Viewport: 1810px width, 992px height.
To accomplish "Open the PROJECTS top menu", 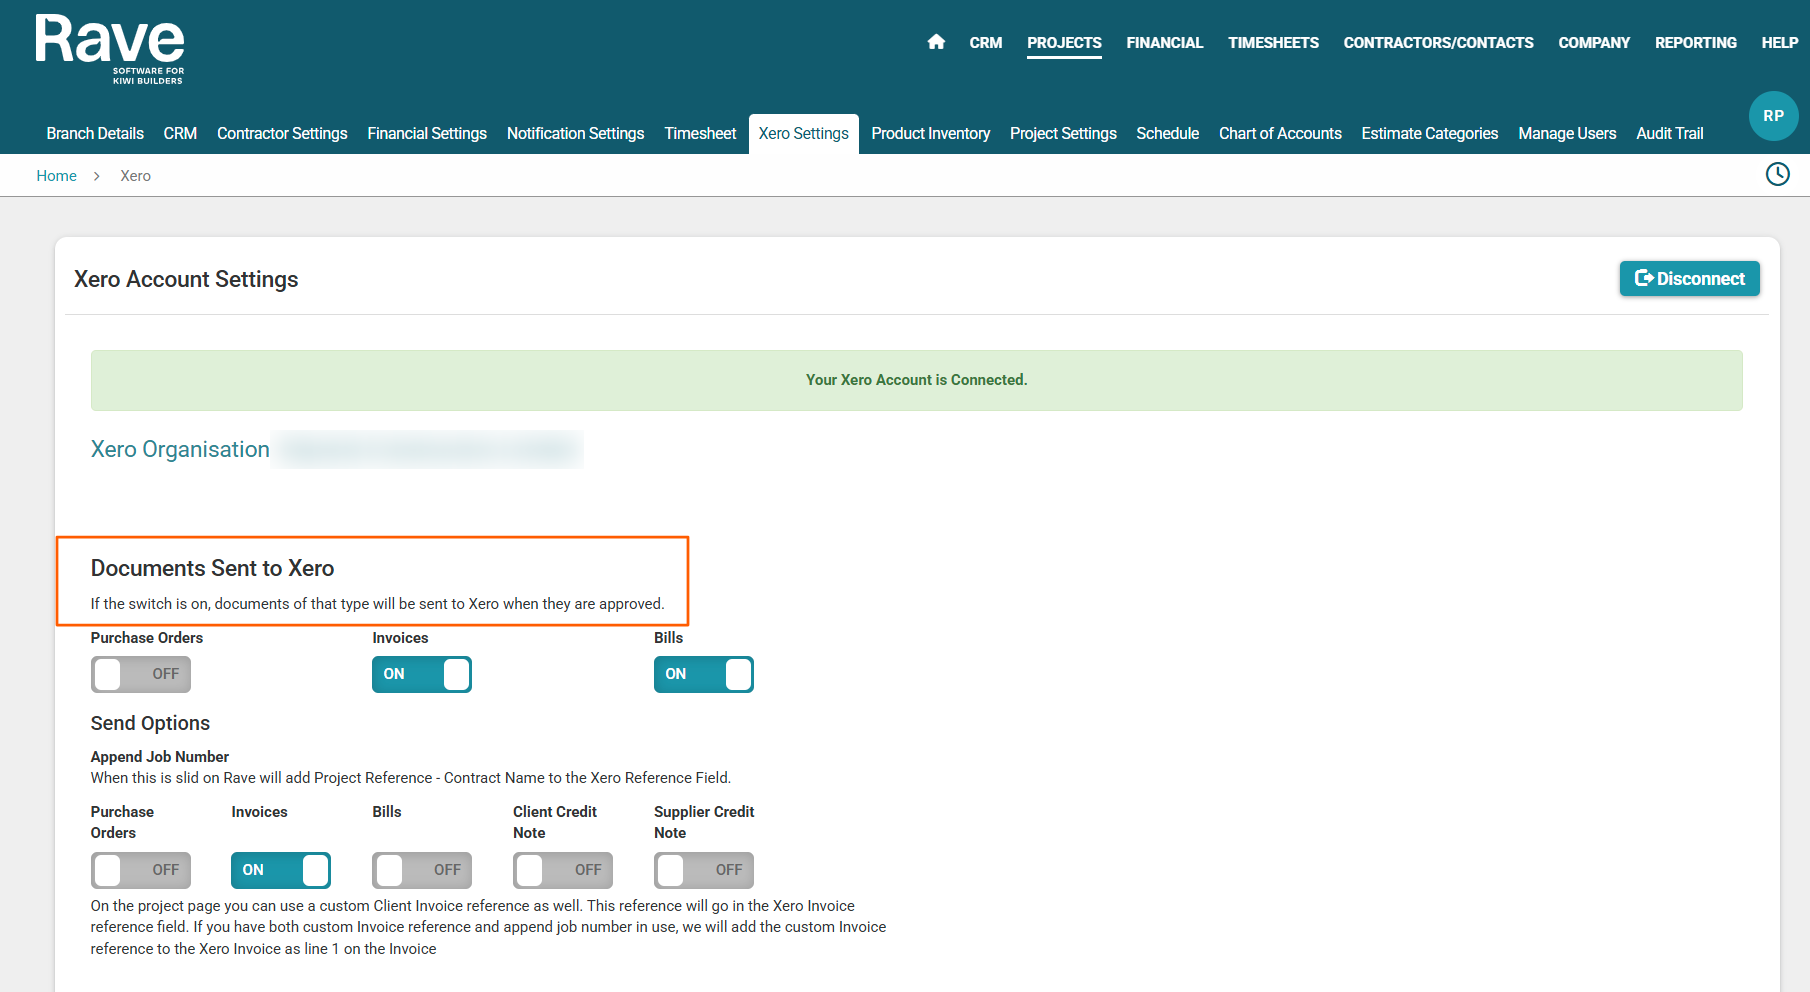I will [1064, 43].
